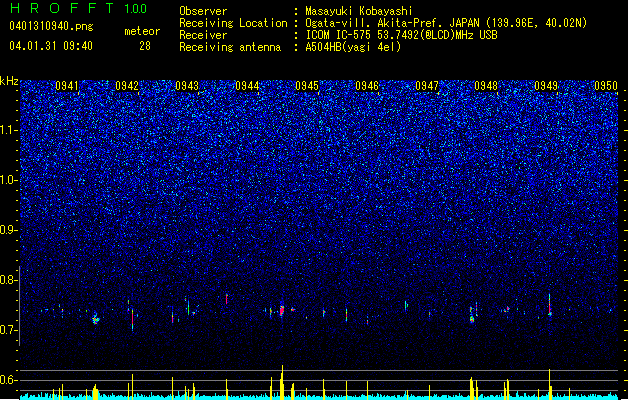Image resolution: width=629 pixels, height=400 pixels.
Task: Click the Observer label
Action: (x=203, y=11)
